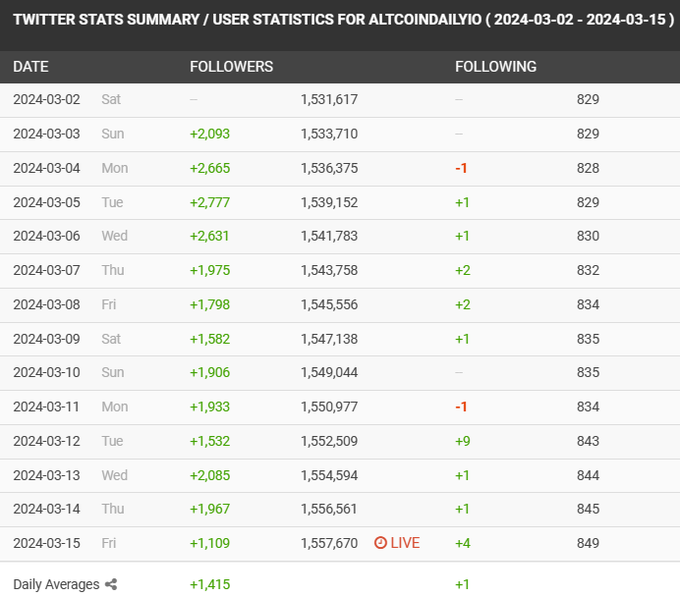Select the 2024-03-05 date cell
Screen dimensions: 680x597
point(46,202)
